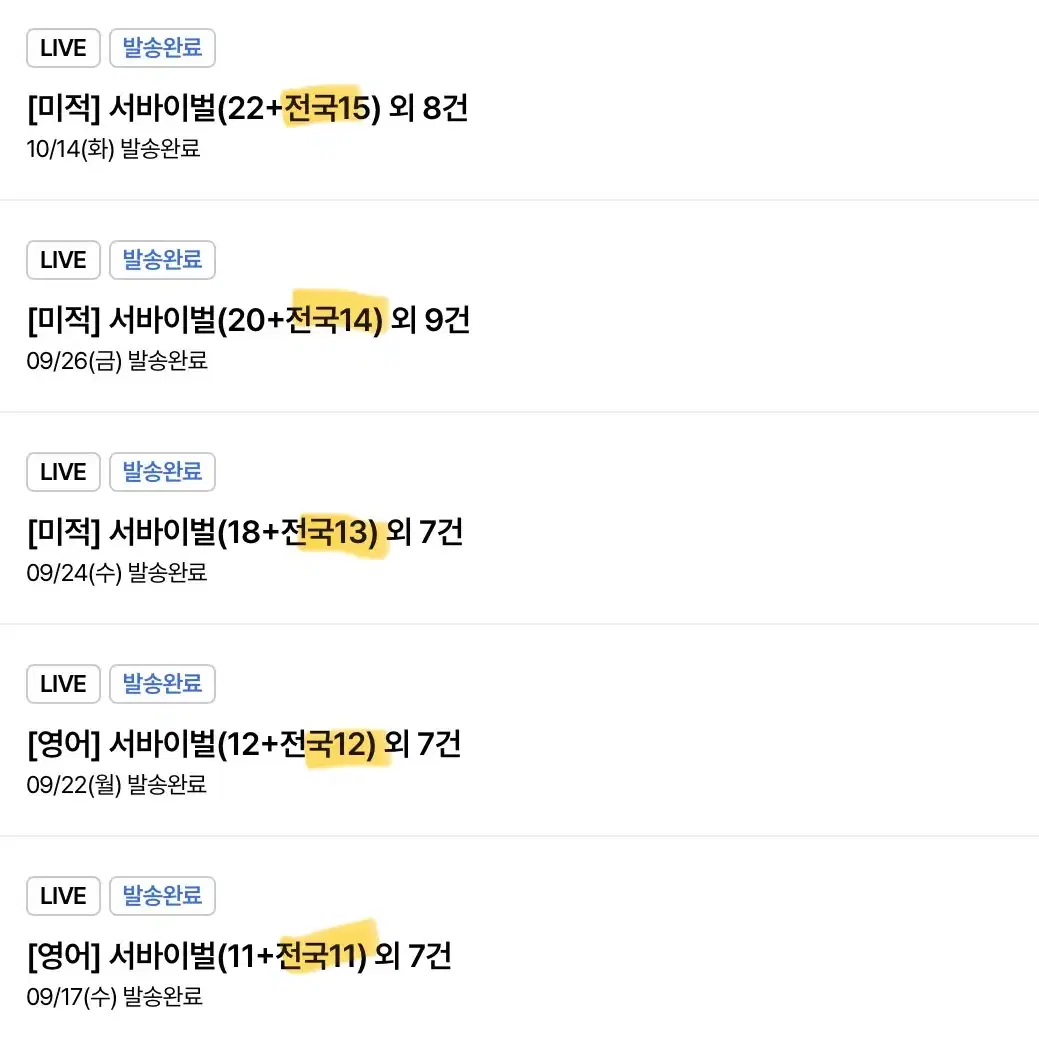Click the LIVE badge on the 전국14 entry
The image size is (1039, 1039).
[x=63, y=260]
